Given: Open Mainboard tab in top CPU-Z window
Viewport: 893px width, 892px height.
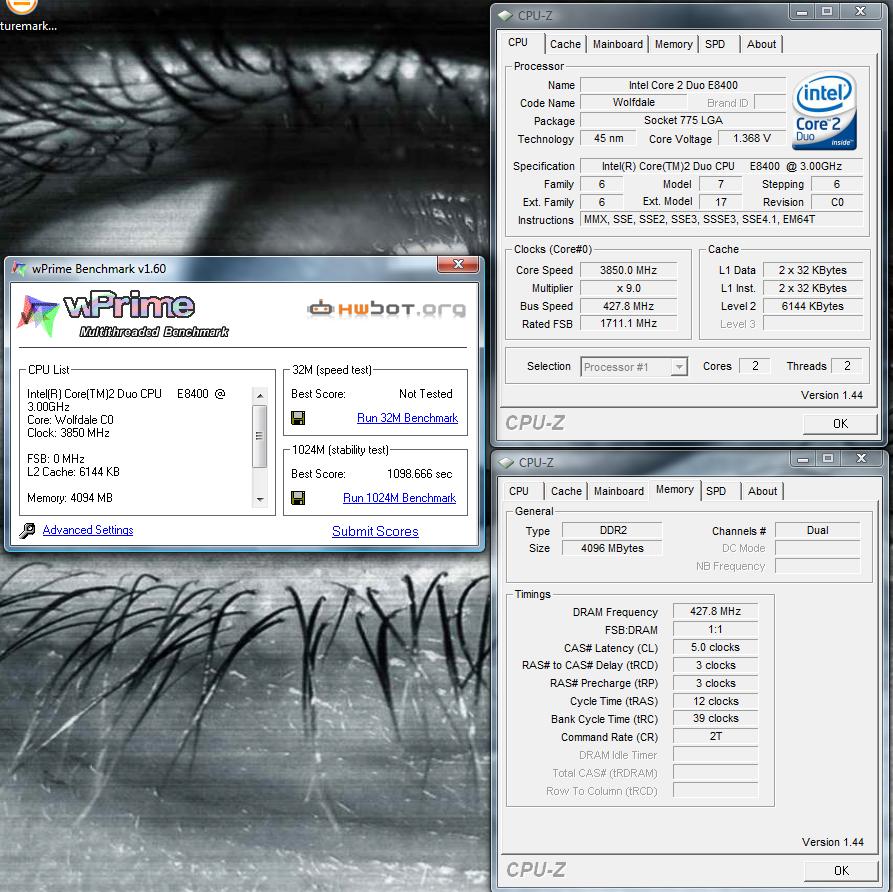Looking at the screenshot, I should [x=617, y=44].
